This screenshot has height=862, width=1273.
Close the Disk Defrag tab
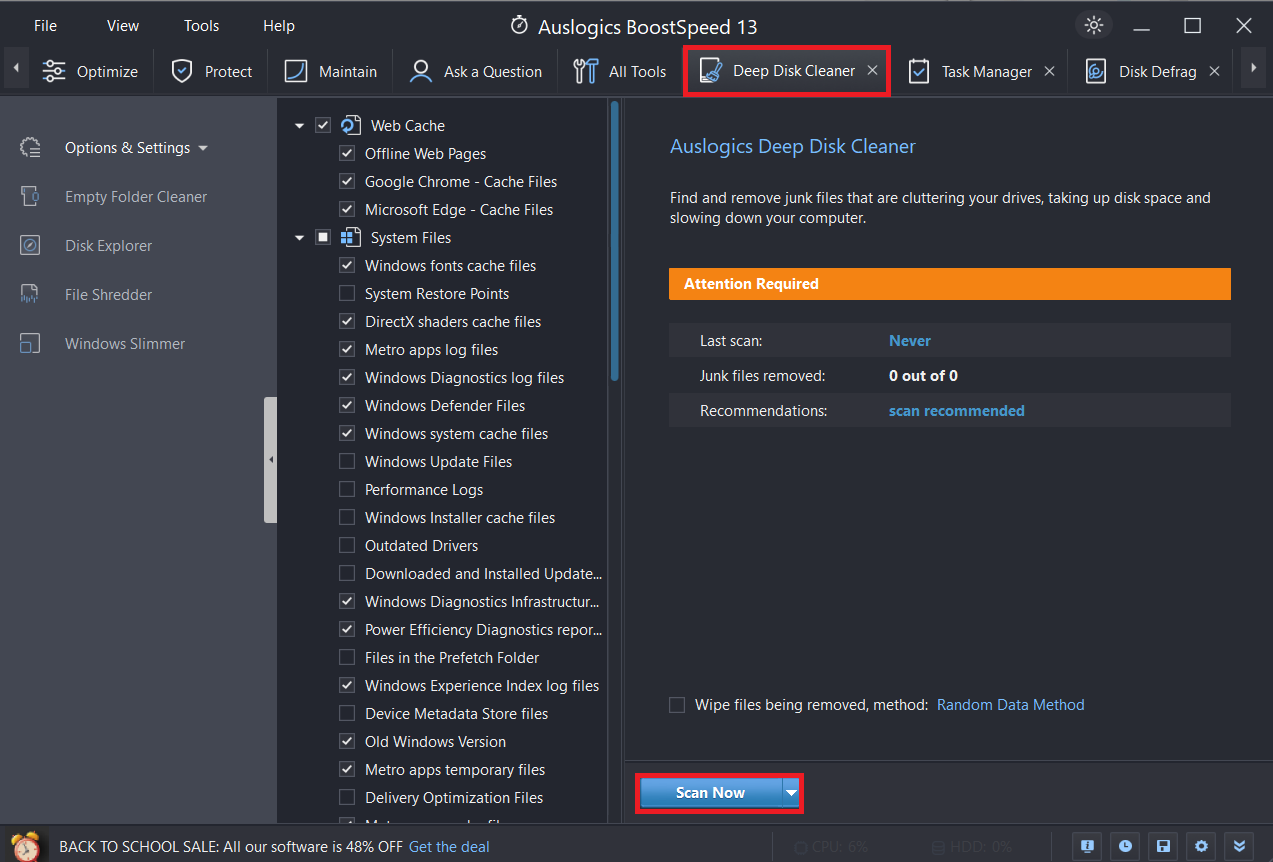1214,71
